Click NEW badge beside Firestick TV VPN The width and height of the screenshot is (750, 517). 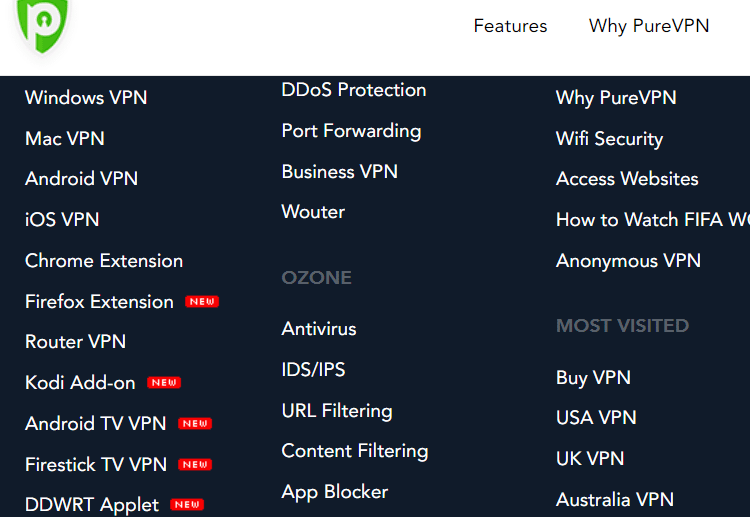pyautogui.click(x=195, y=464)
